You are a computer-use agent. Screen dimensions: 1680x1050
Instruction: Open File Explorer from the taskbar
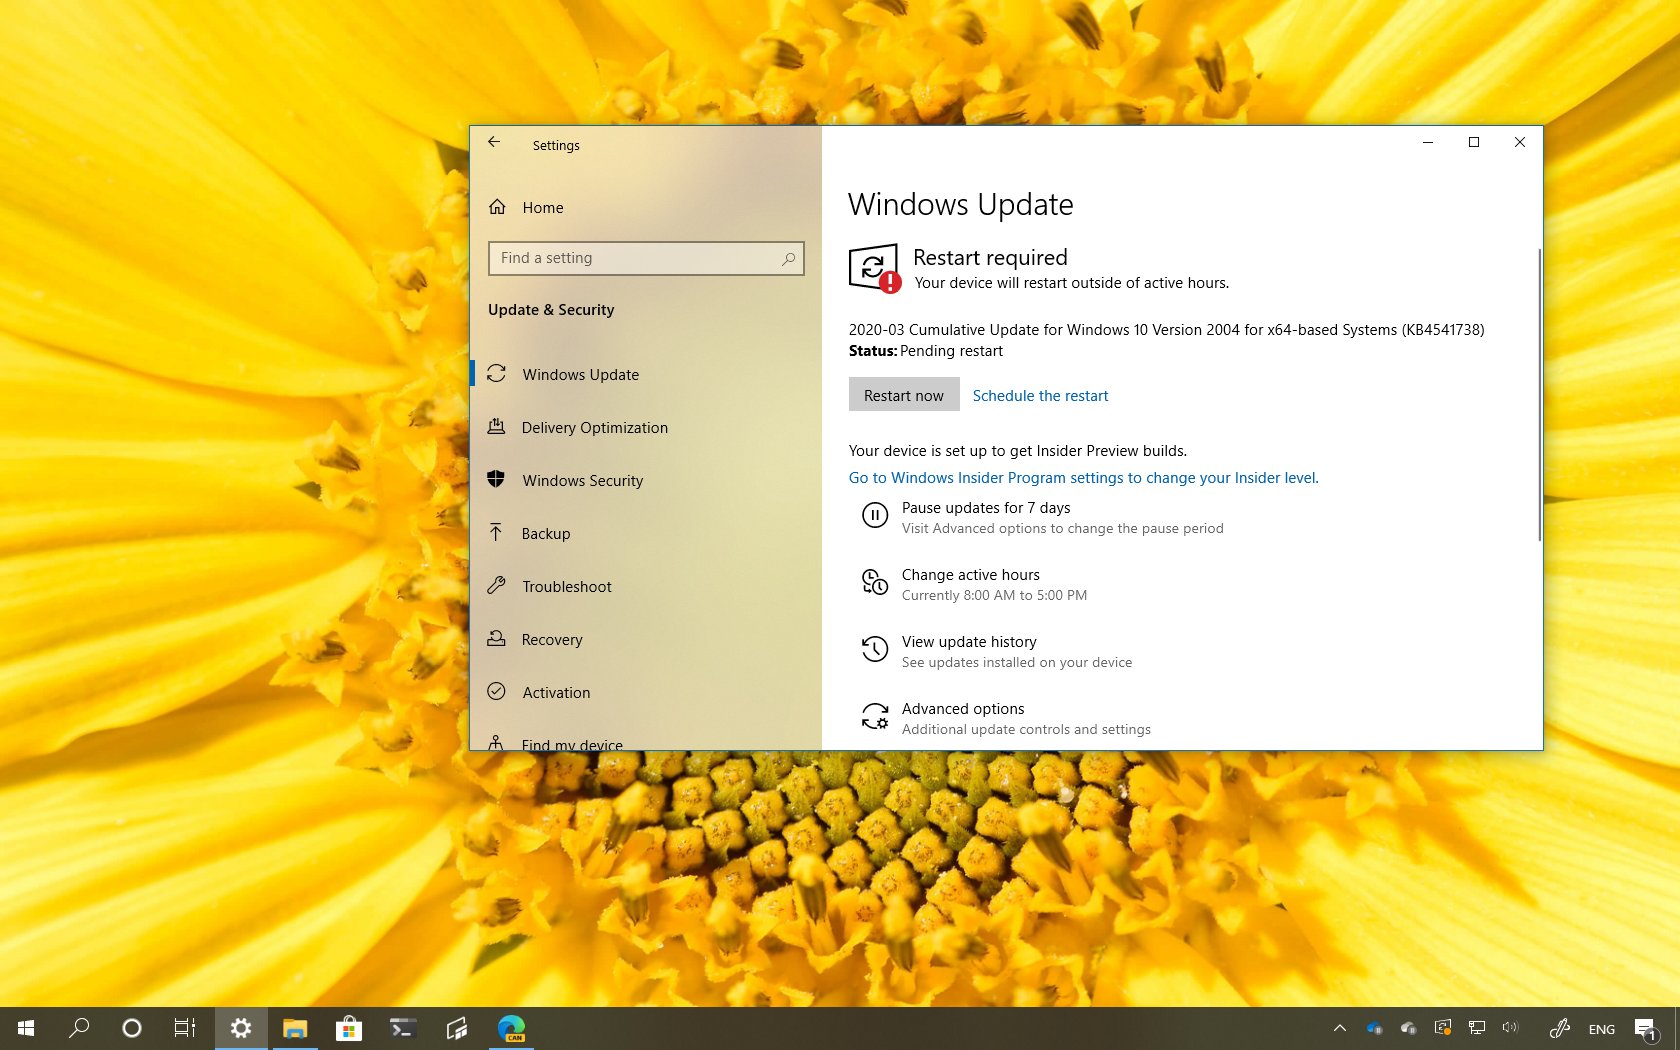coord(295,1028)
